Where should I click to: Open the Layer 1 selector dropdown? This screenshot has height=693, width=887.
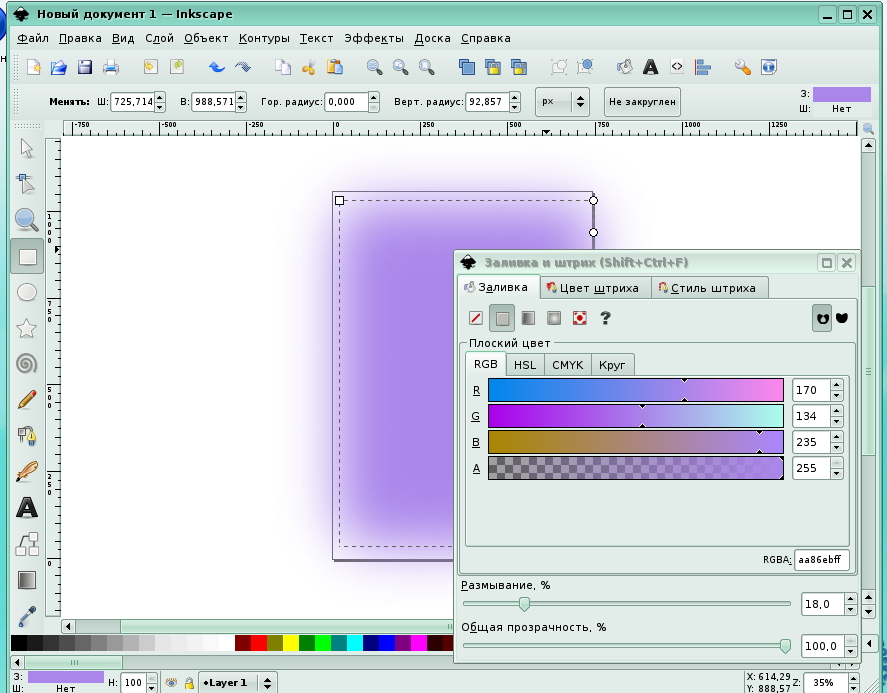[238, 682]
